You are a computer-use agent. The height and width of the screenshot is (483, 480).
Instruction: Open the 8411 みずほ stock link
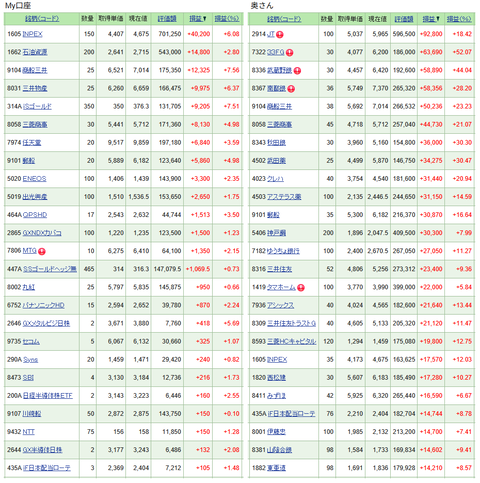[276, 396]
